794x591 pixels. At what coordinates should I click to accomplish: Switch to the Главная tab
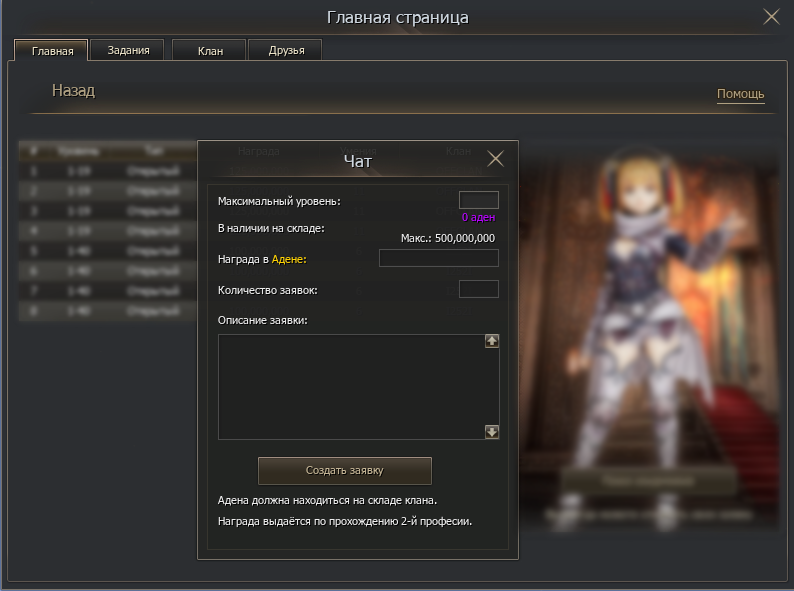[52, 51]
